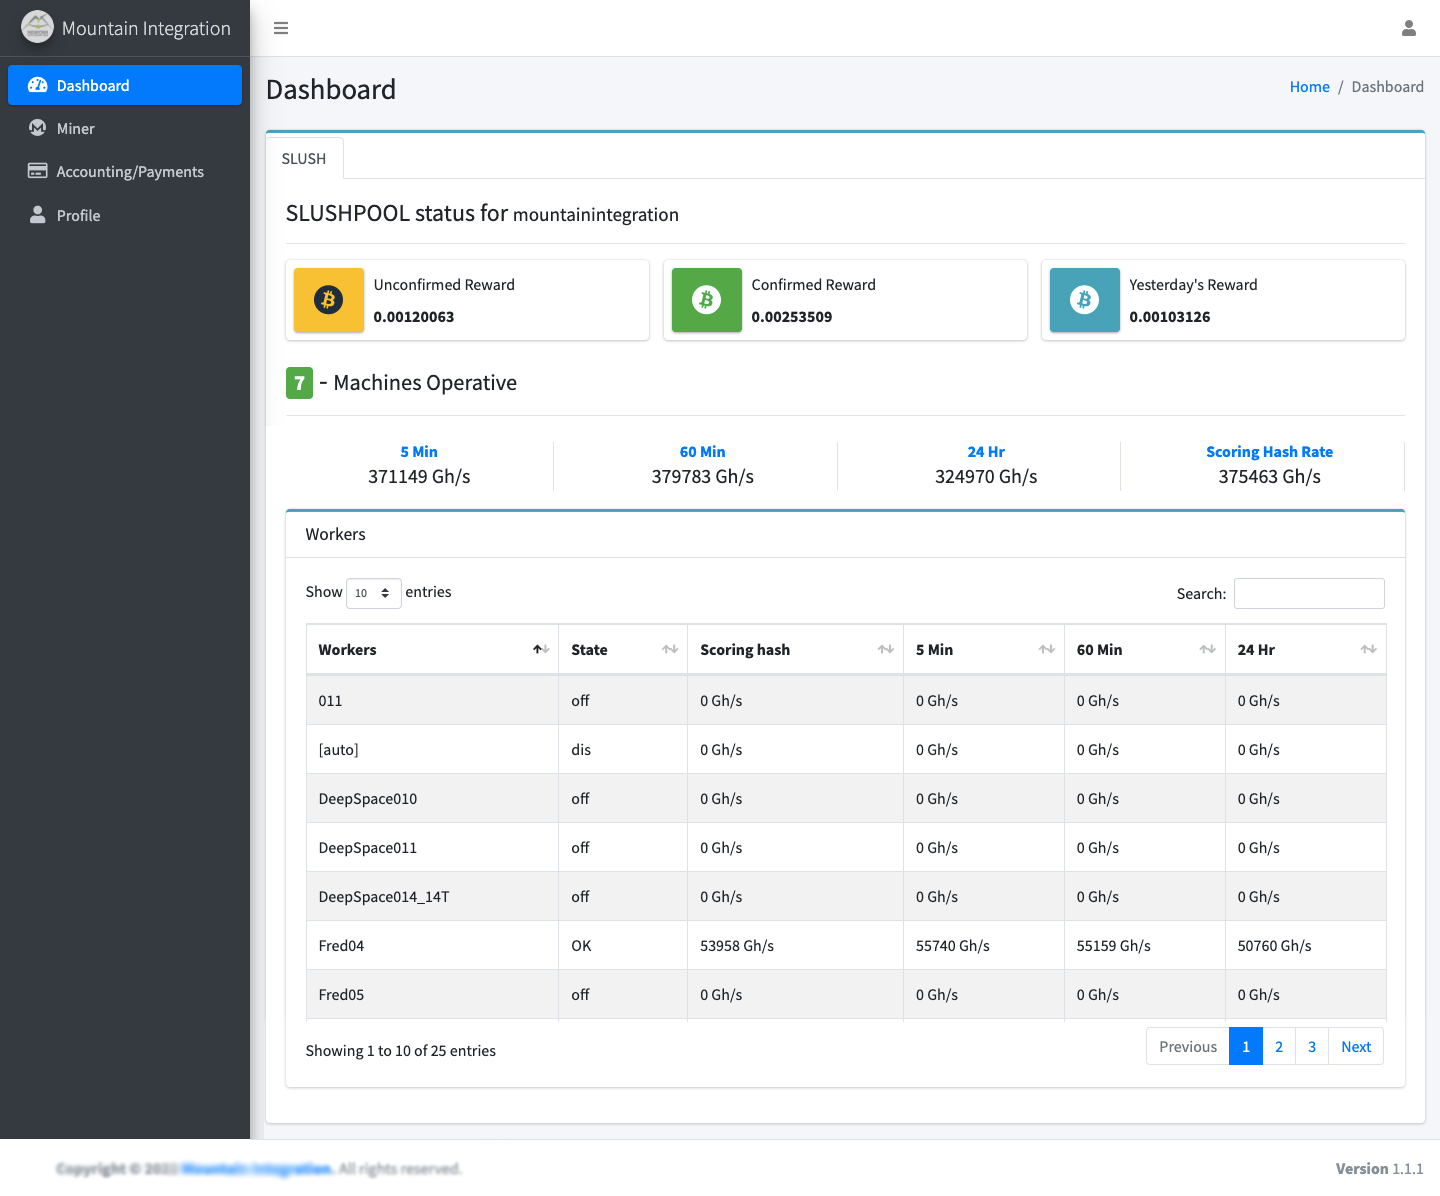This screenshot has width=1440, height=1196.
Task: Click Yesterday's Reward value 0.00103126
Action: (1170, 317)
